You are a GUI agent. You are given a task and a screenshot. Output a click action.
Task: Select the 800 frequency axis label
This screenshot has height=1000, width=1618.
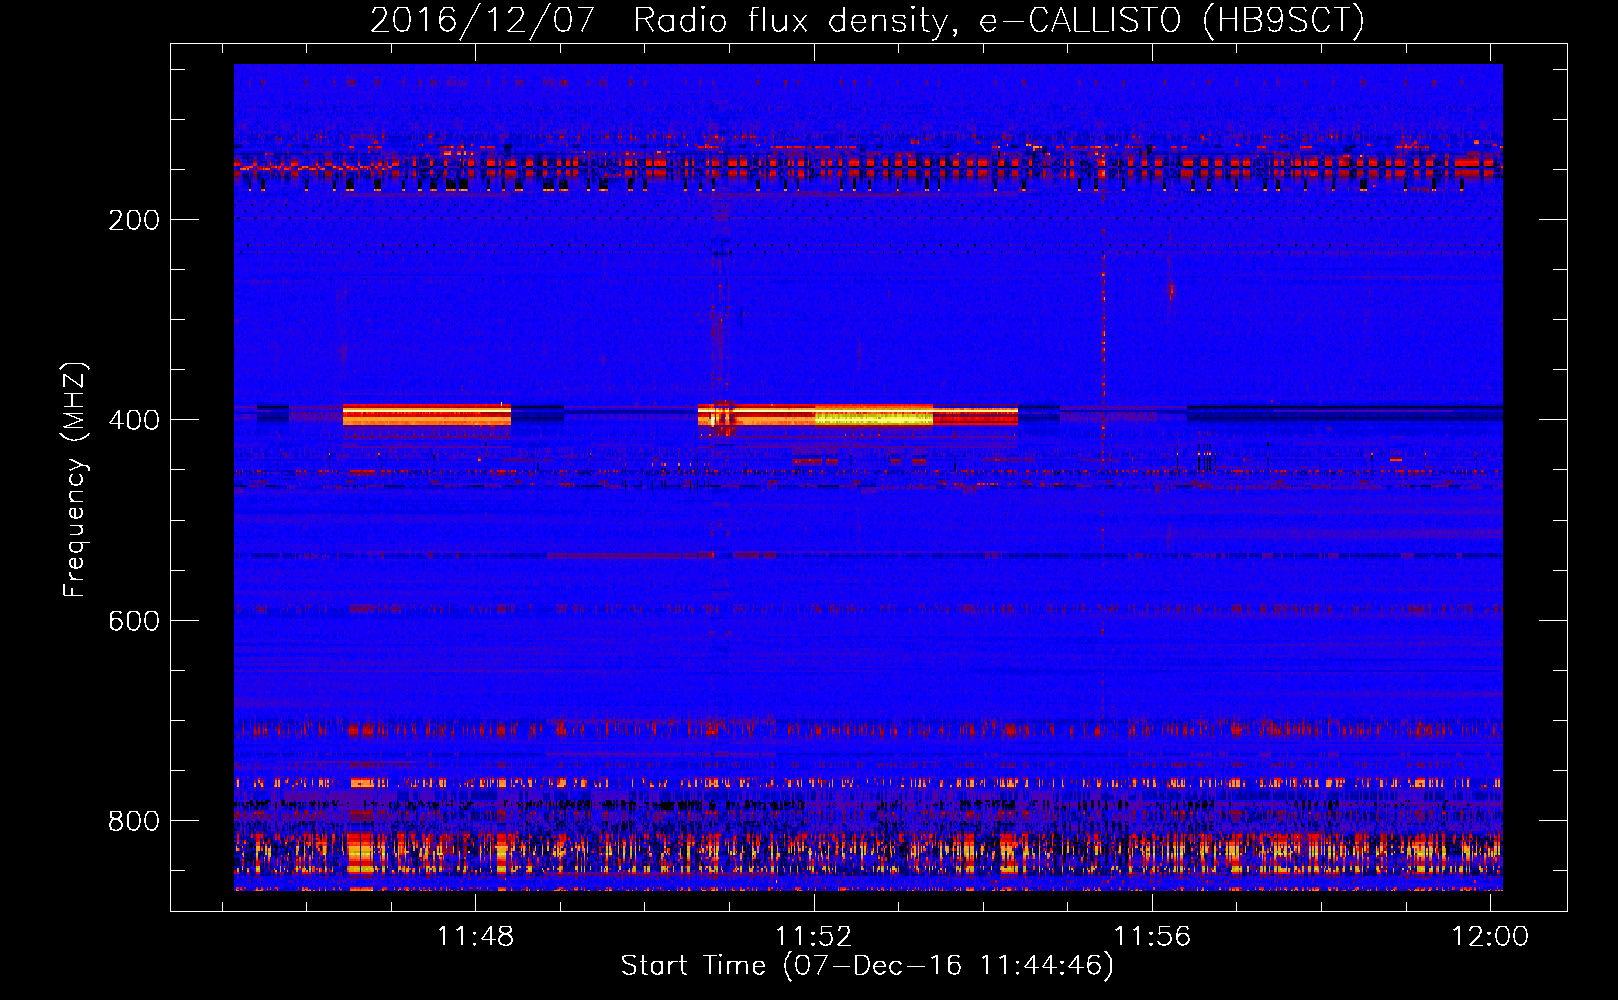pos(133,821)
